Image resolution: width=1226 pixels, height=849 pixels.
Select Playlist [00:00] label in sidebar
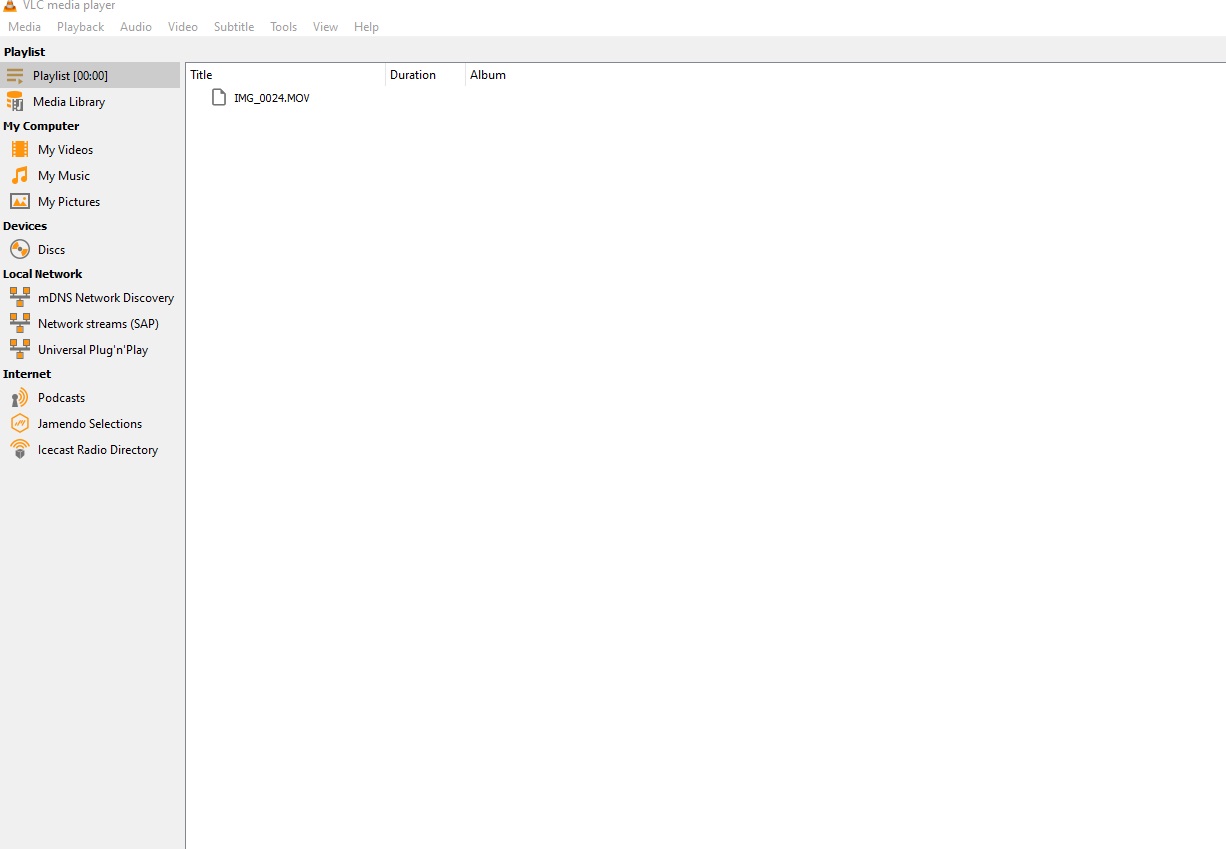70,76
